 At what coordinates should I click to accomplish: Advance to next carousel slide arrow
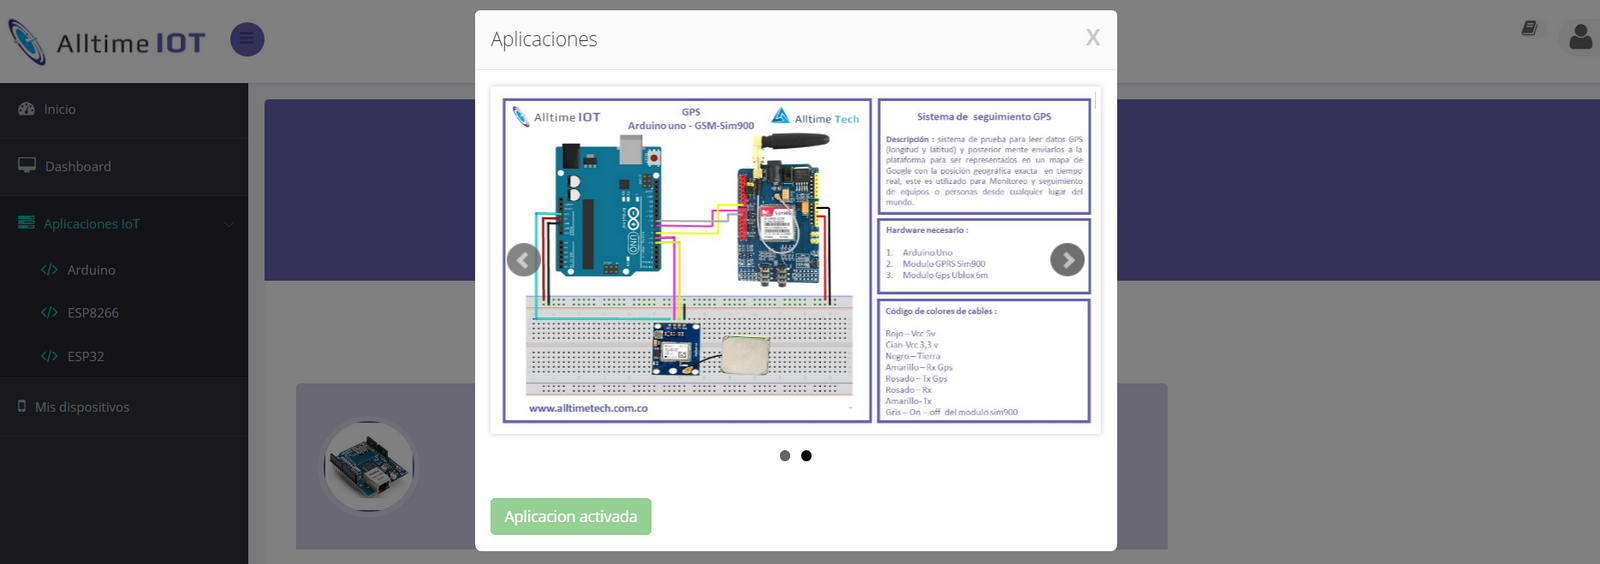(1067, 260)
